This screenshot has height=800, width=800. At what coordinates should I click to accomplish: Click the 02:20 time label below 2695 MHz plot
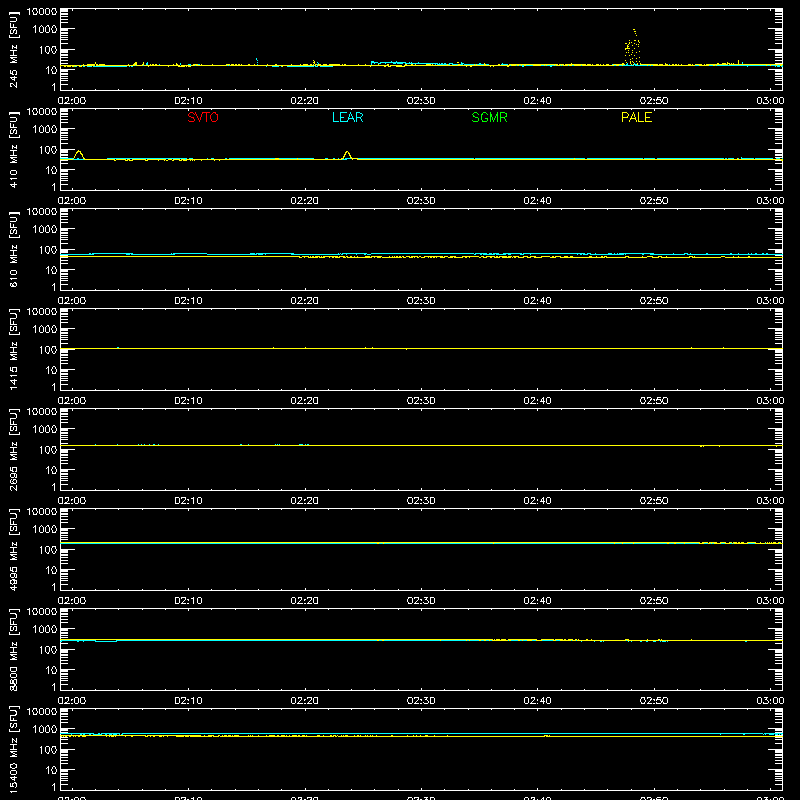pyautogui.click(x=305, y=501)
